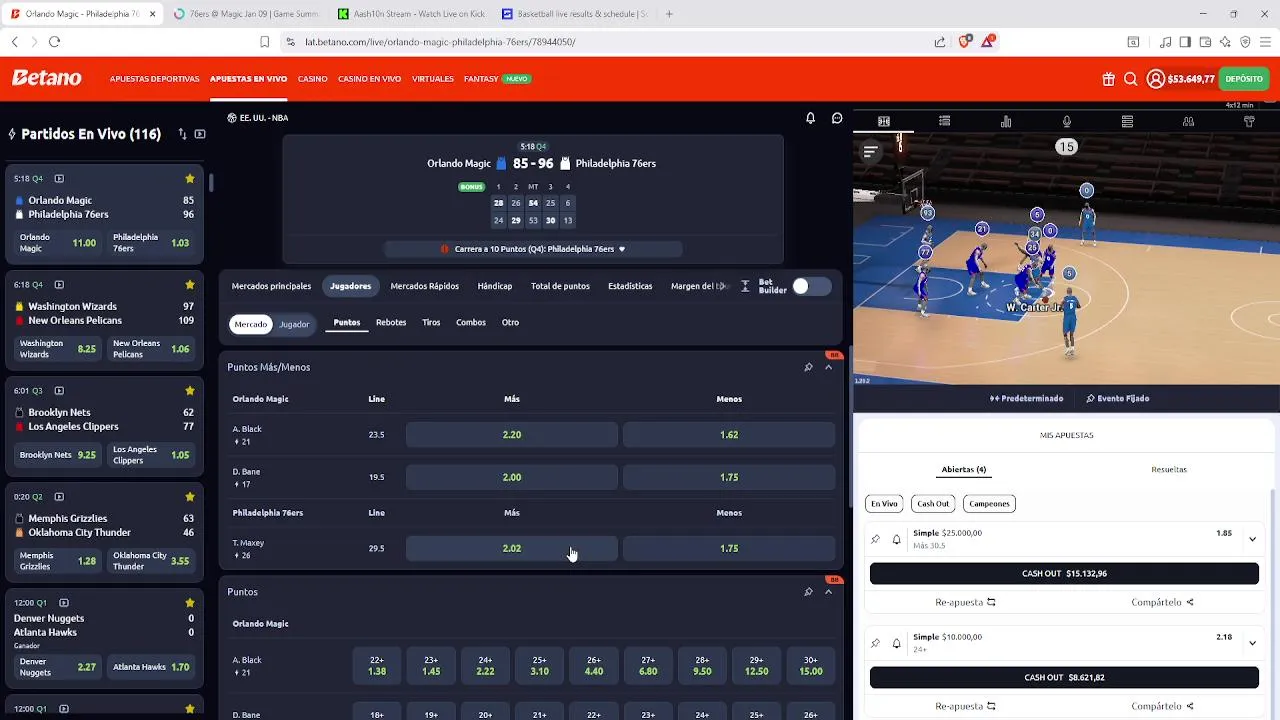Open the Virtuales menu item
Viewport: 1280px width, 720px height.
(432, 79)
